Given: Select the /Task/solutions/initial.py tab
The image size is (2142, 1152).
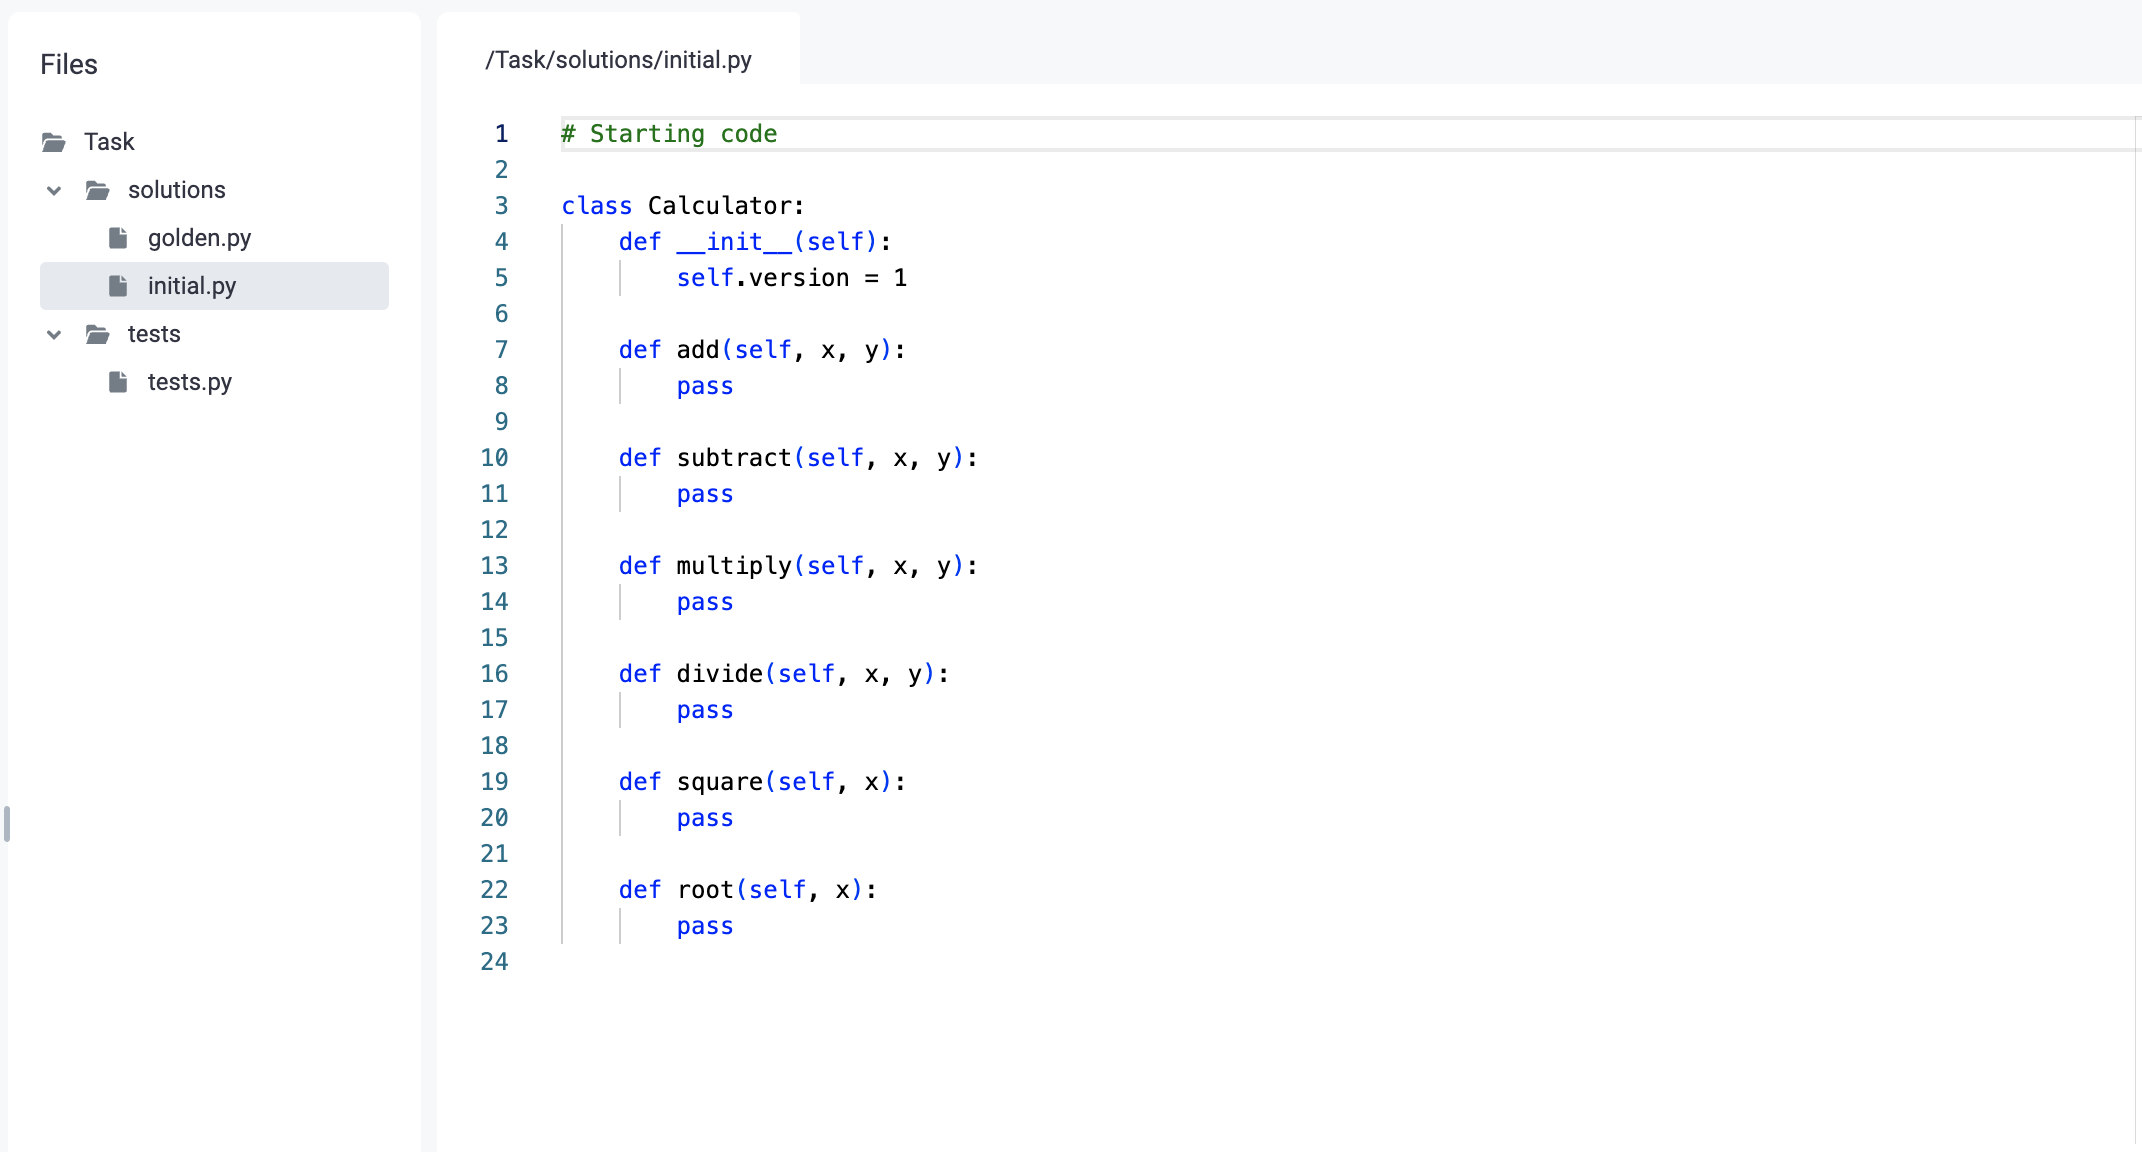Looking at the screenshot, I should (x=618, y=60).
